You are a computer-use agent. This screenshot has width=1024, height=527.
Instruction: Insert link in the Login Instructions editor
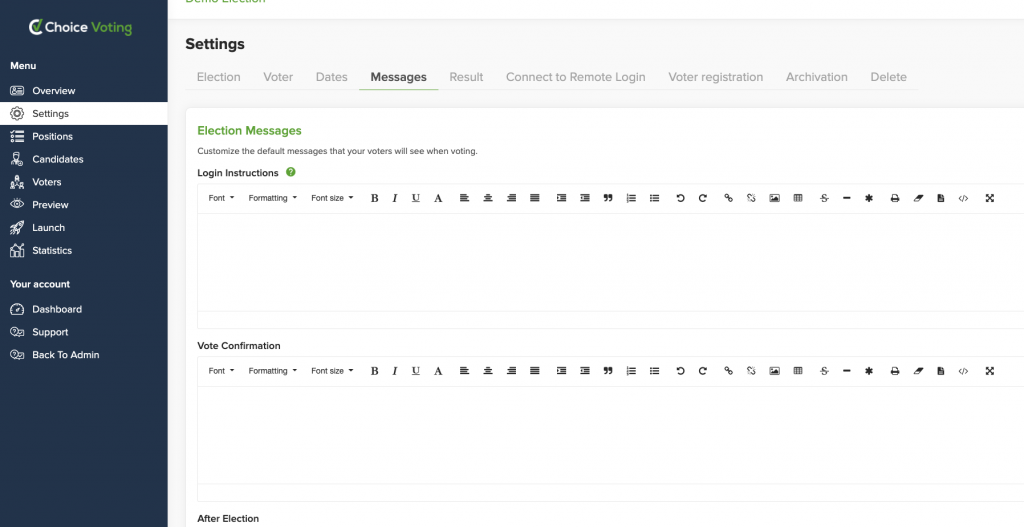tap(728, 198)
